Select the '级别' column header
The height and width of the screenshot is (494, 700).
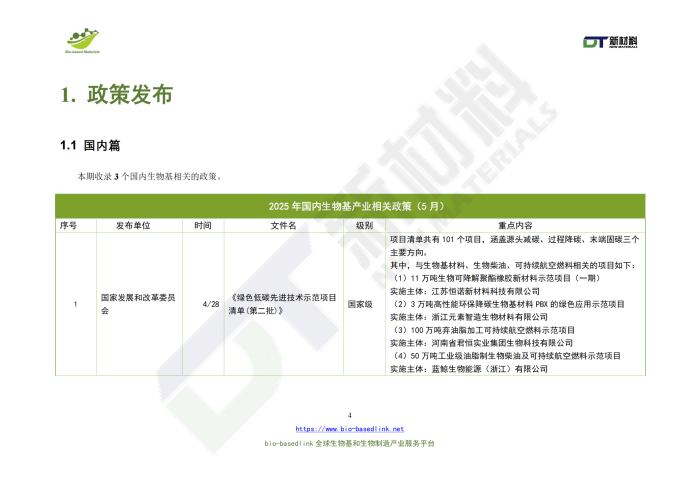click(364, 226)
